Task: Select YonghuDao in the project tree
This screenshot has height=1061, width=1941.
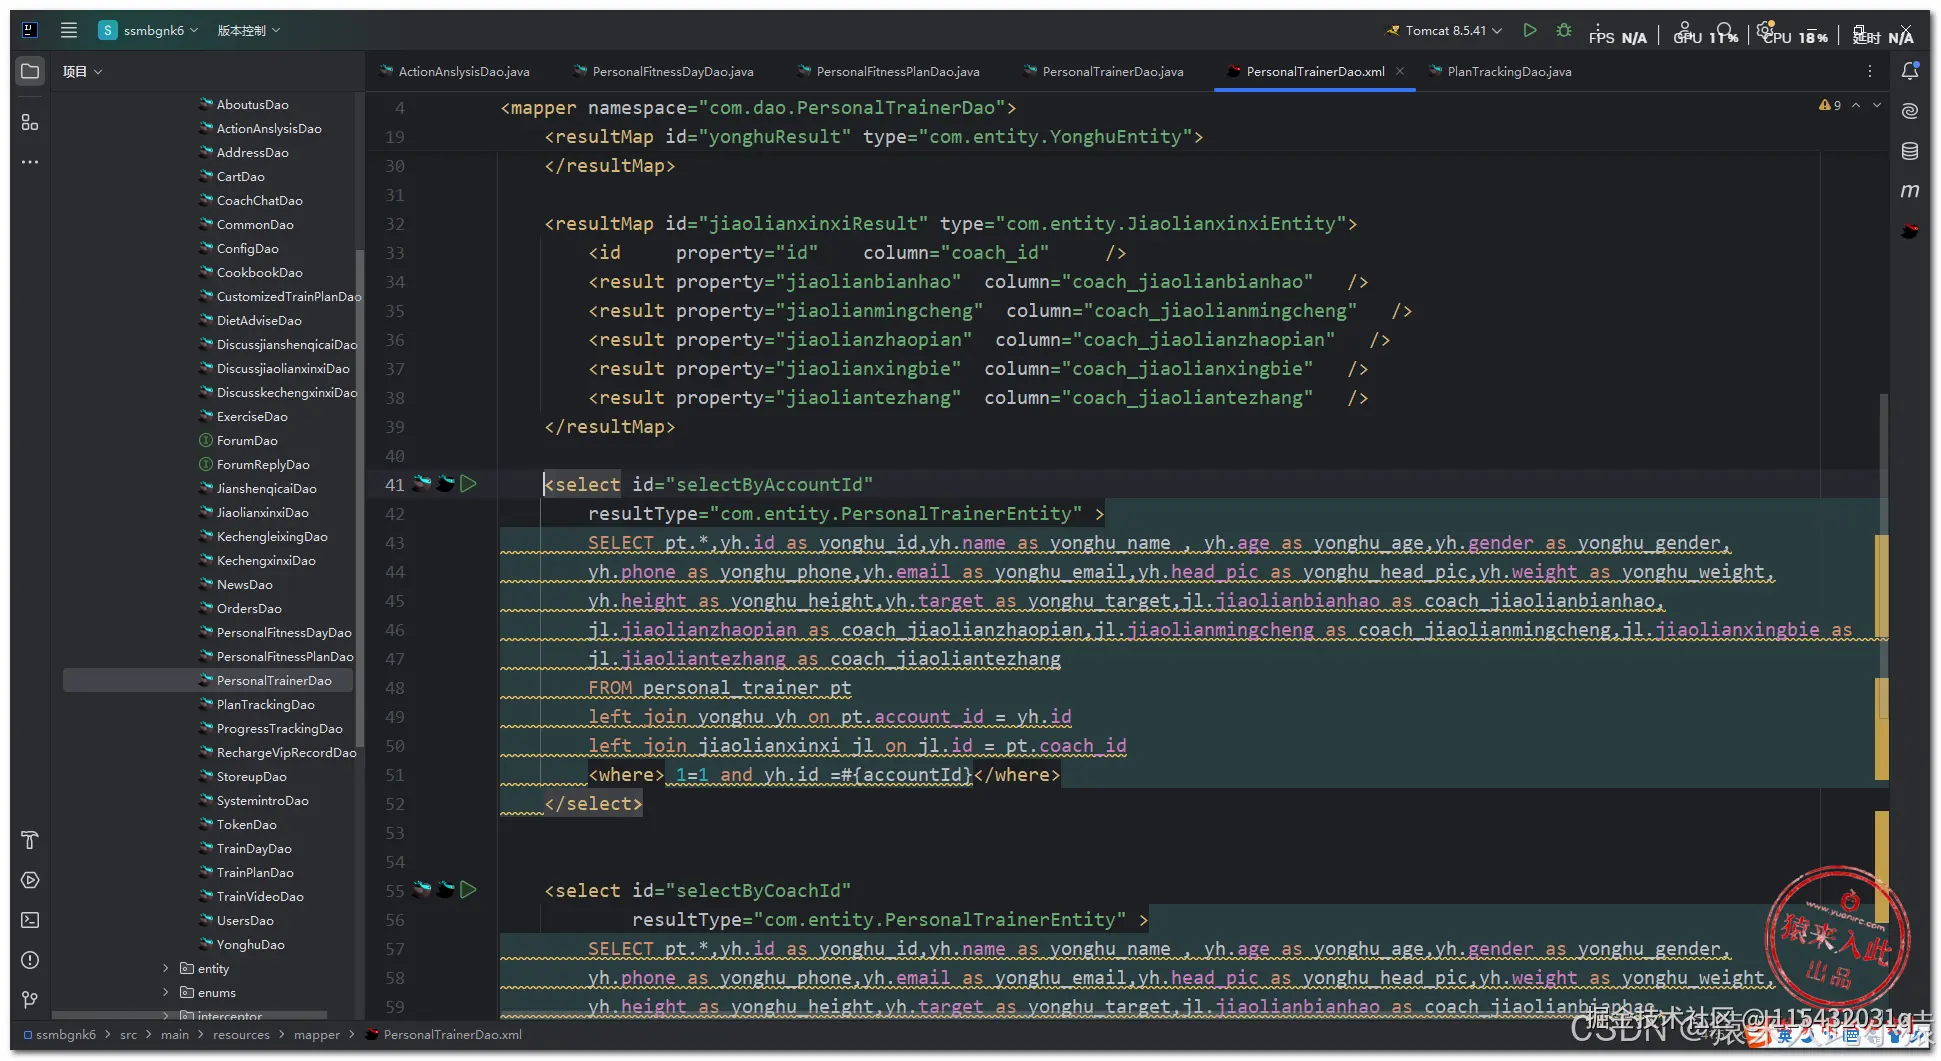Action: coord(250,945)
